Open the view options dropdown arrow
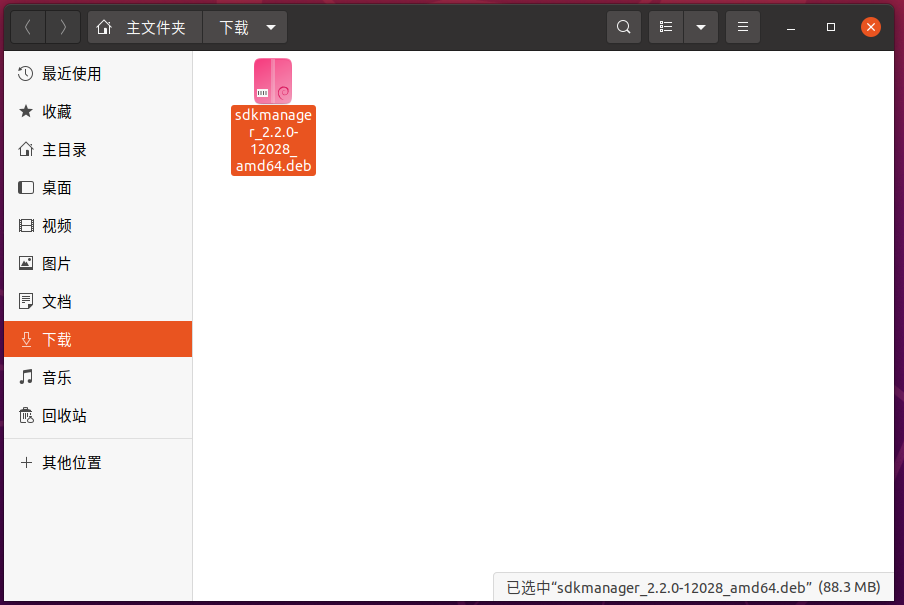Viewport: 904px width, 605px height. (x=701, y=27)
